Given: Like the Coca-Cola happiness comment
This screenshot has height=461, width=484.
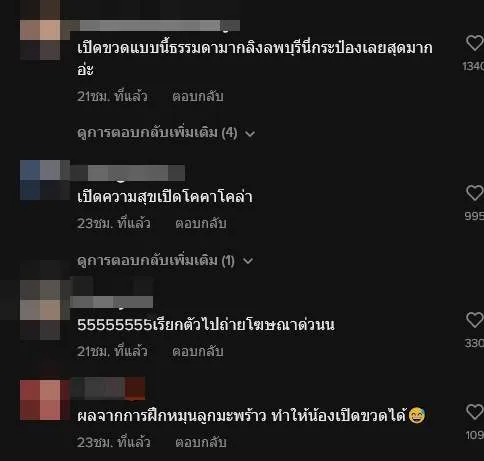Looking at the screenshot, I should click(x=475, y=193).
